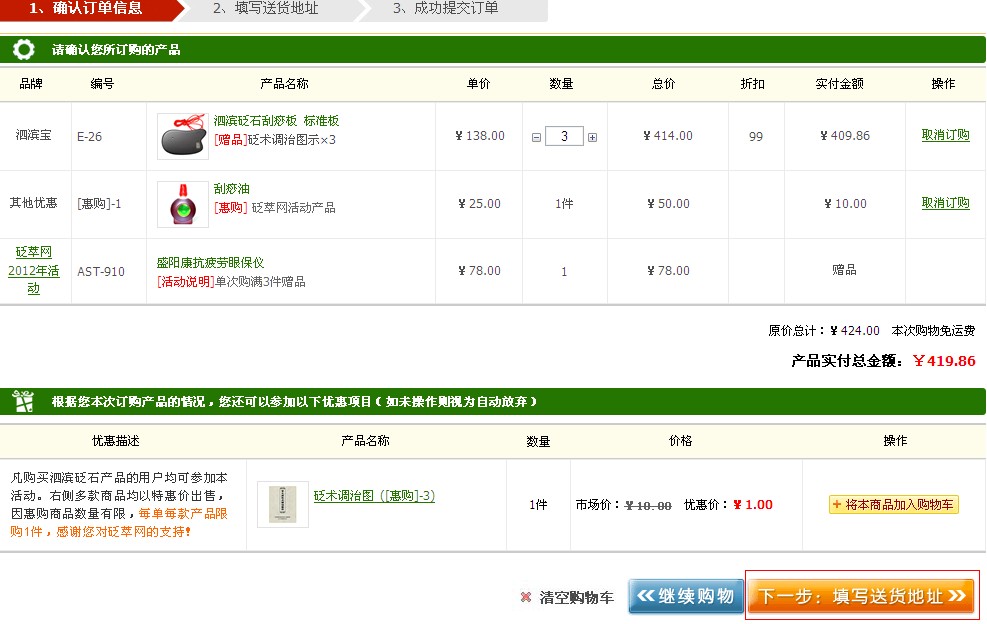Open the 砭术调治图 product thumbnail
This screenshot has height=624, width=987.
(282, 504)
